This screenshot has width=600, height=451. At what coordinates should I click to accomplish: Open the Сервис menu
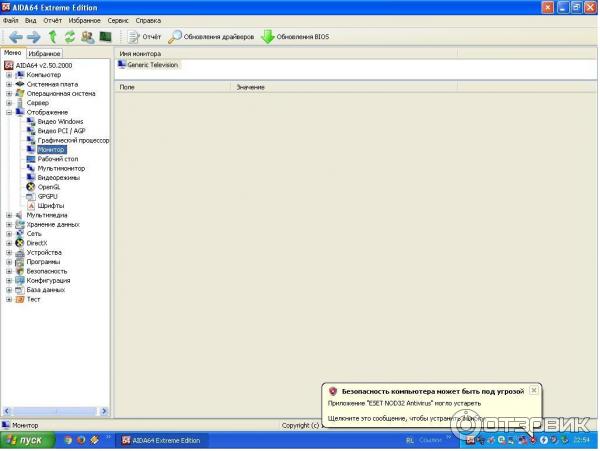(x=118, y=21)
